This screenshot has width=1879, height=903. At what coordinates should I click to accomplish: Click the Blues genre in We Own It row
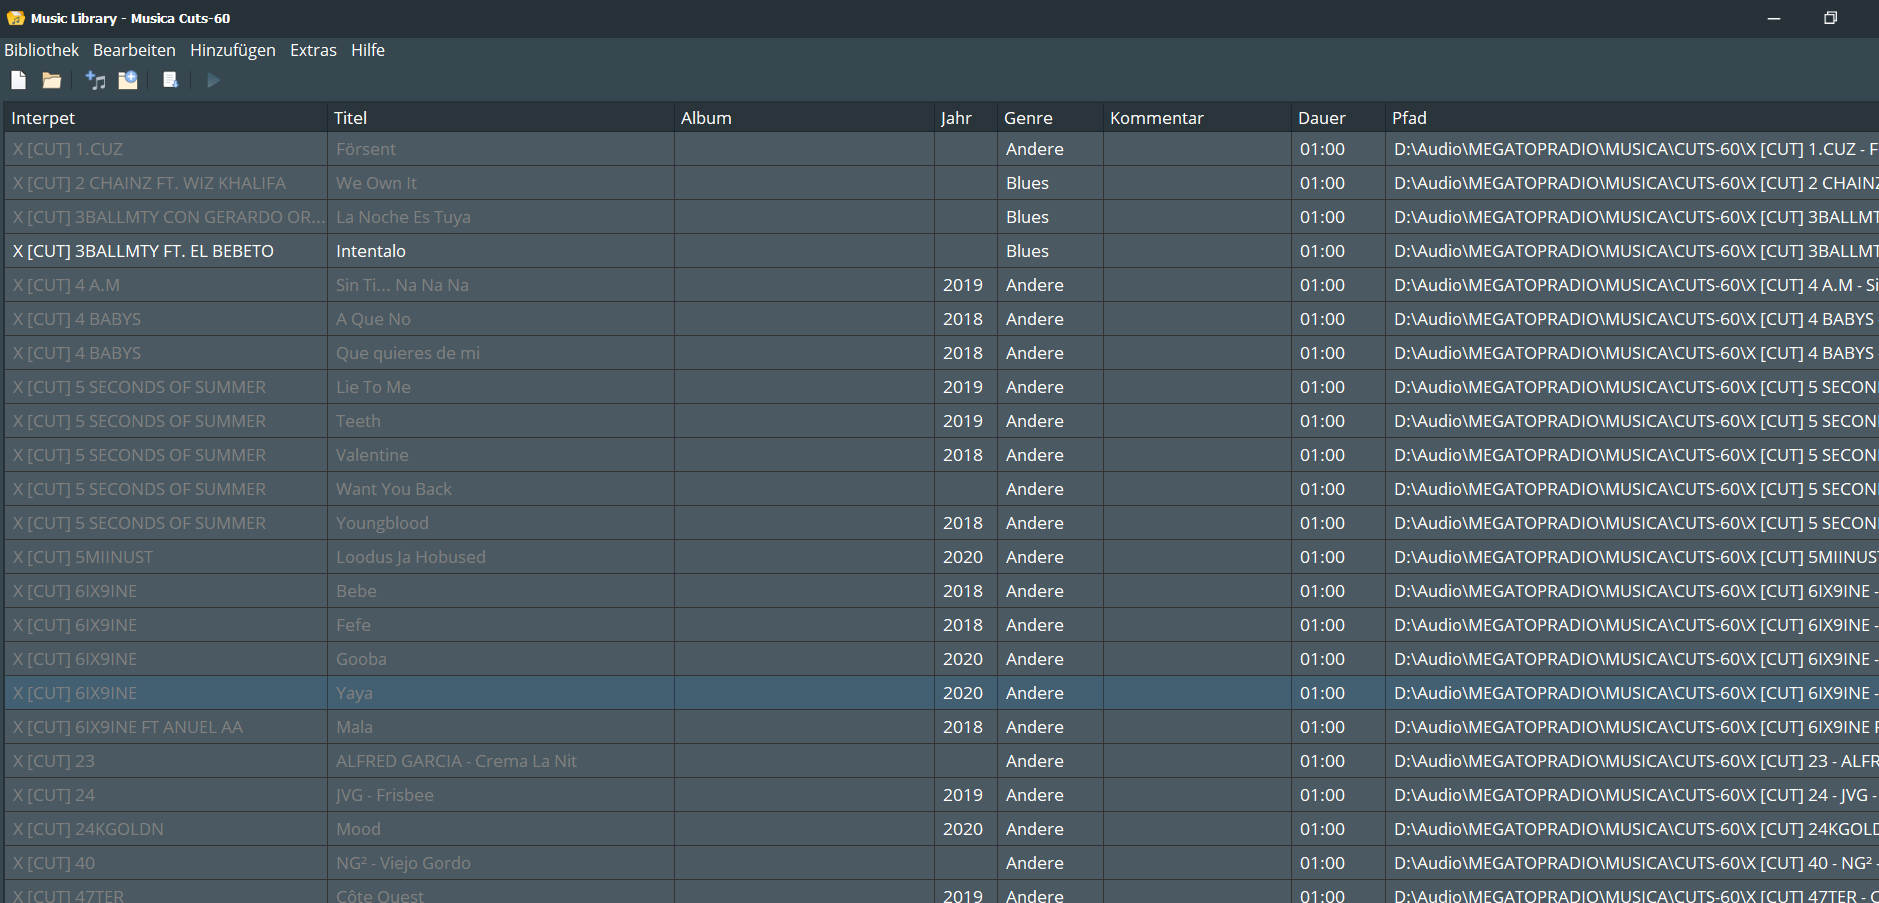[1027, 183]
